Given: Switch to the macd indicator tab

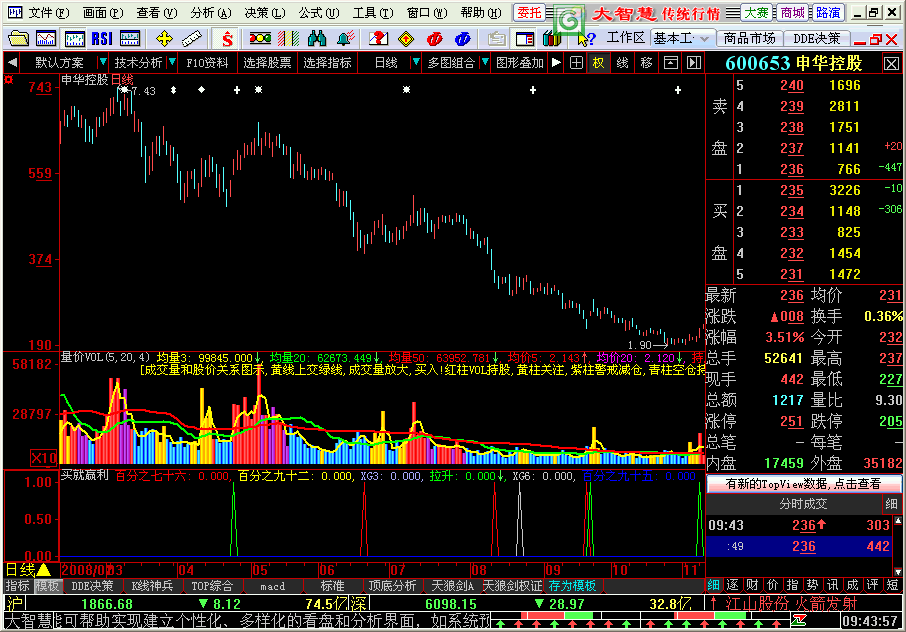Looking at the screenshot, I should pyautogui.click(x=273, y=586).
